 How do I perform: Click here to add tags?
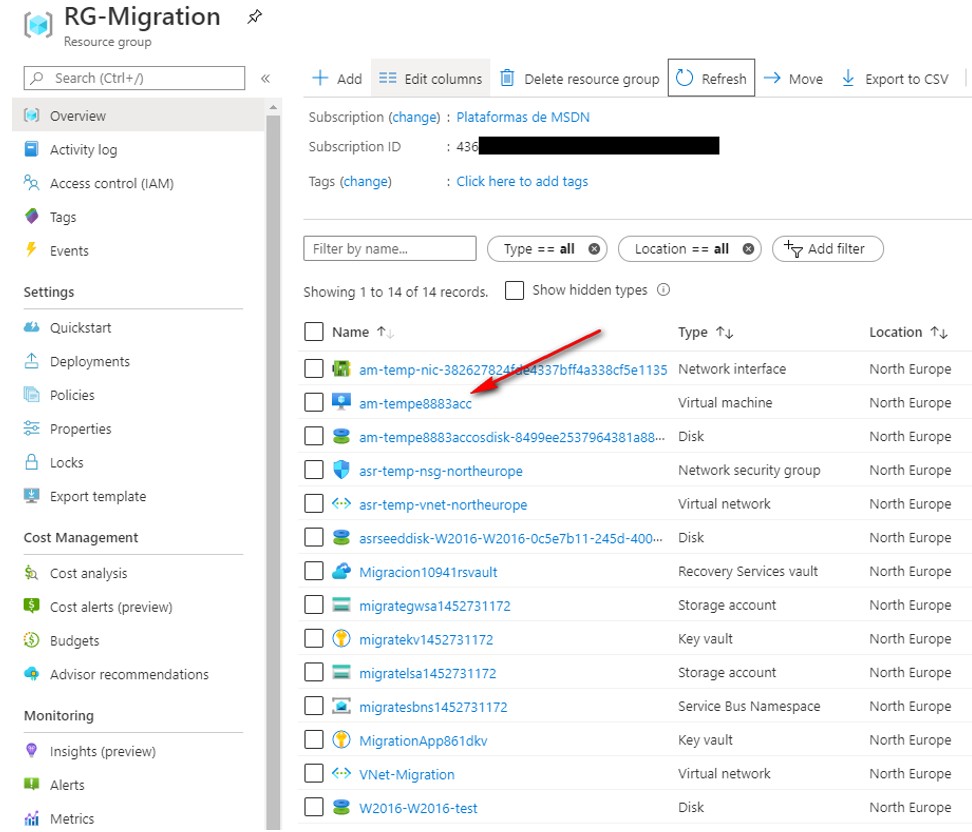pyautogui.click(x=523, y=182)
